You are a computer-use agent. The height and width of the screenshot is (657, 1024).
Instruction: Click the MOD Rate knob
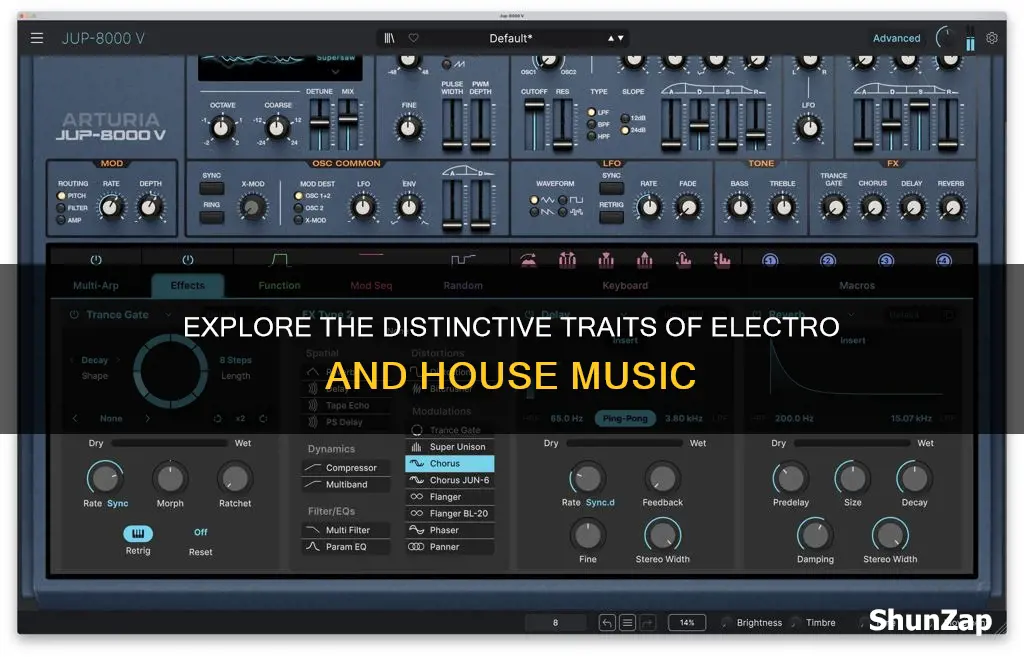(x=111, y=208)
